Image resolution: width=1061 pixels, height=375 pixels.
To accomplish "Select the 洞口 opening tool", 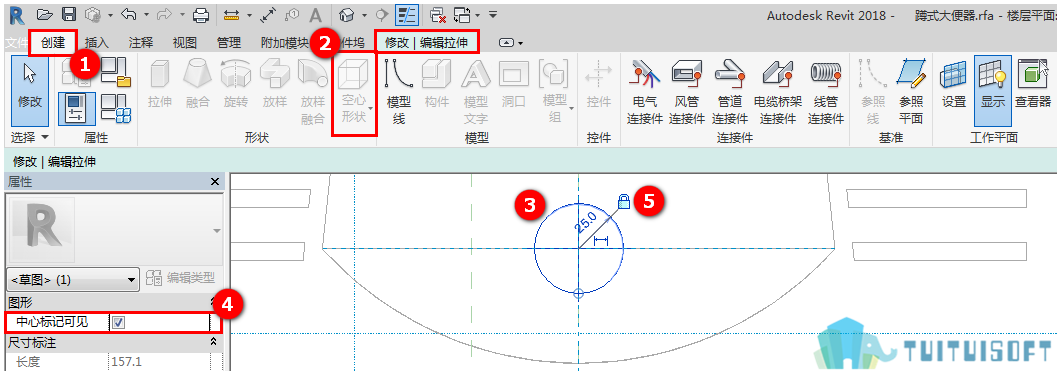I will 514,85.
